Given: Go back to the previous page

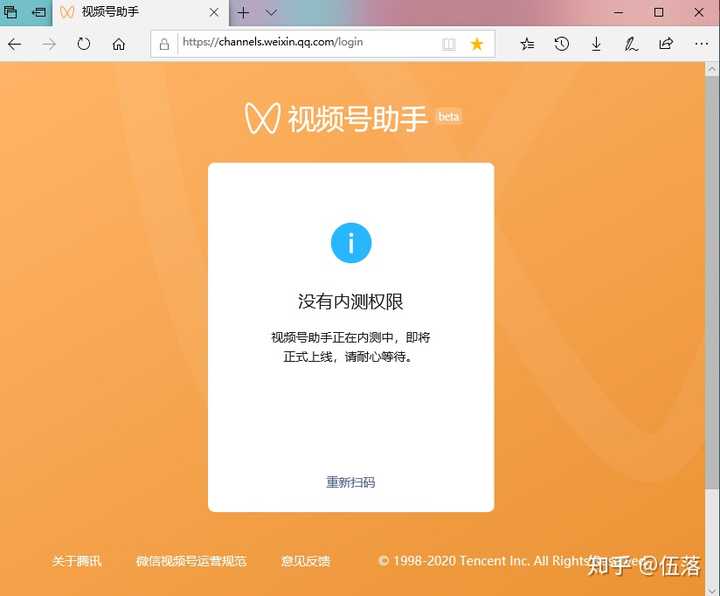Looking at the screenshot, I should click(15, 44).
